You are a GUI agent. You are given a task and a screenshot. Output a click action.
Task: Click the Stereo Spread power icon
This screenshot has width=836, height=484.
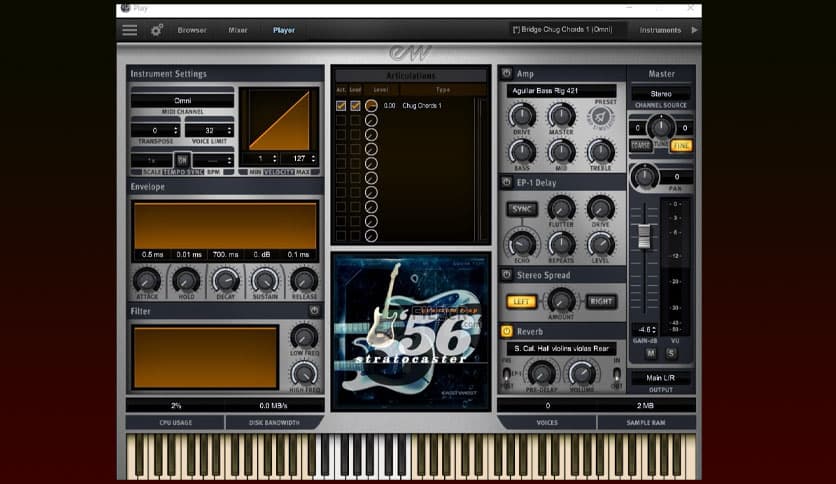click(507, 275)
